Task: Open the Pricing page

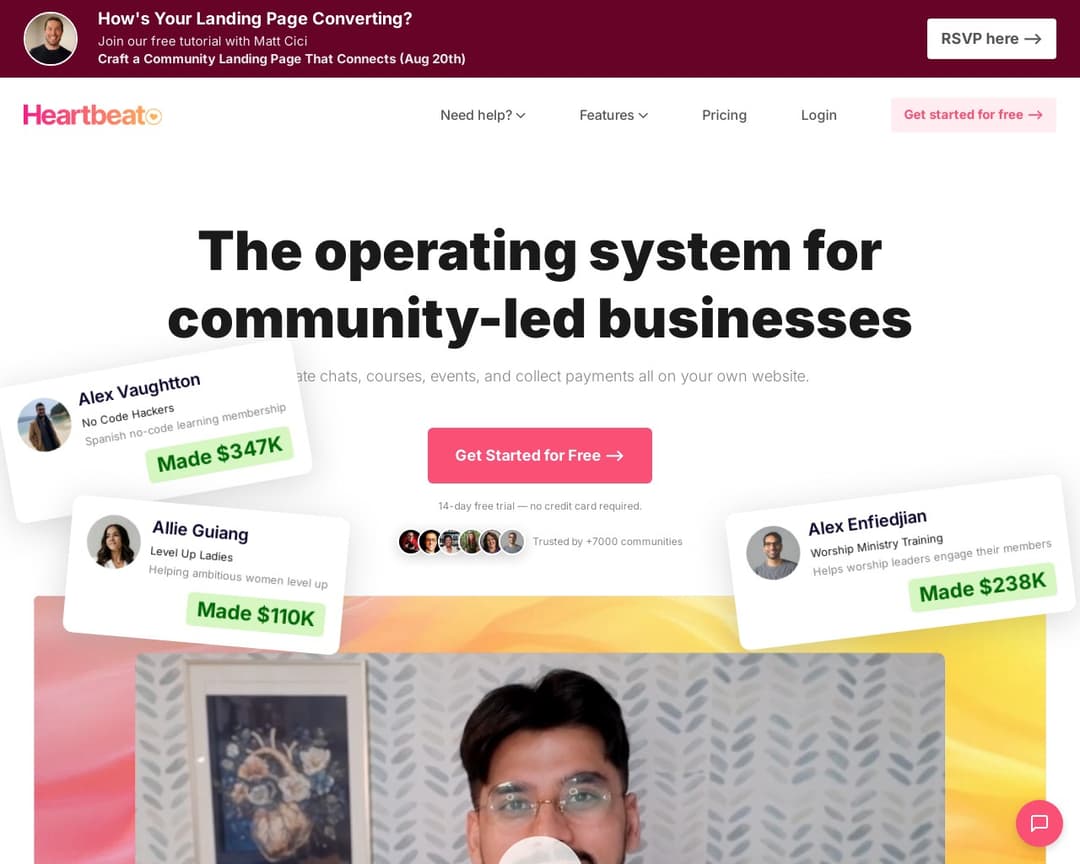Action: point(724,115)
